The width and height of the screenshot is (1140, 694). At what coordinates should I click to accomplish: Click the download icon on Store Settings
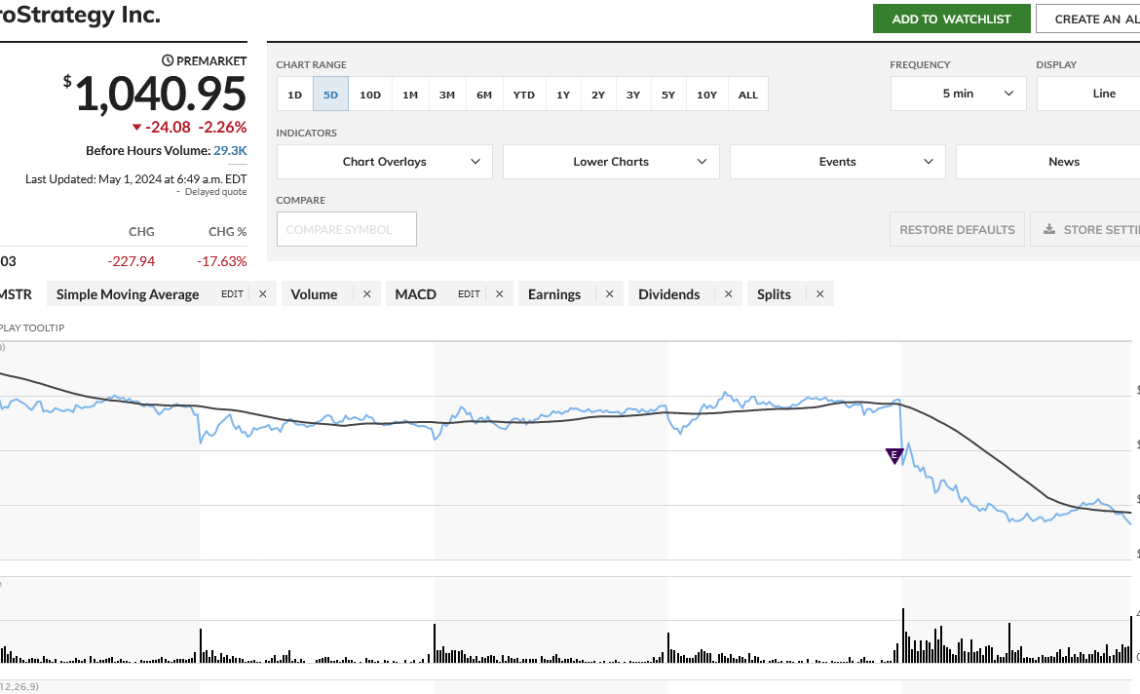[x=1049, y=229]
